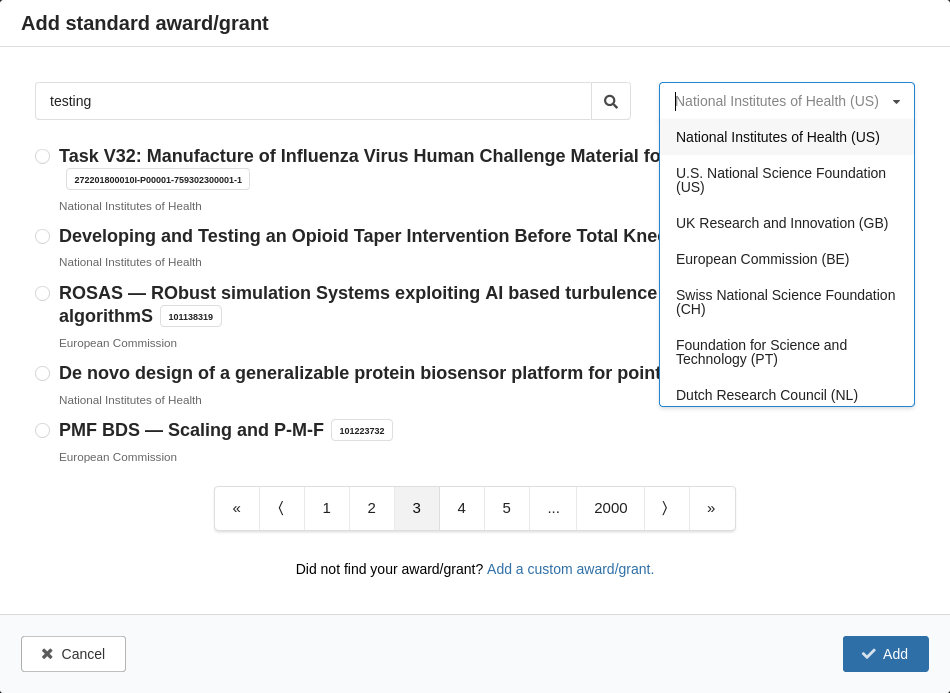The image size is (950, 693).
Task: Open the Add a custom award/grant link
Action: (570, 569)
